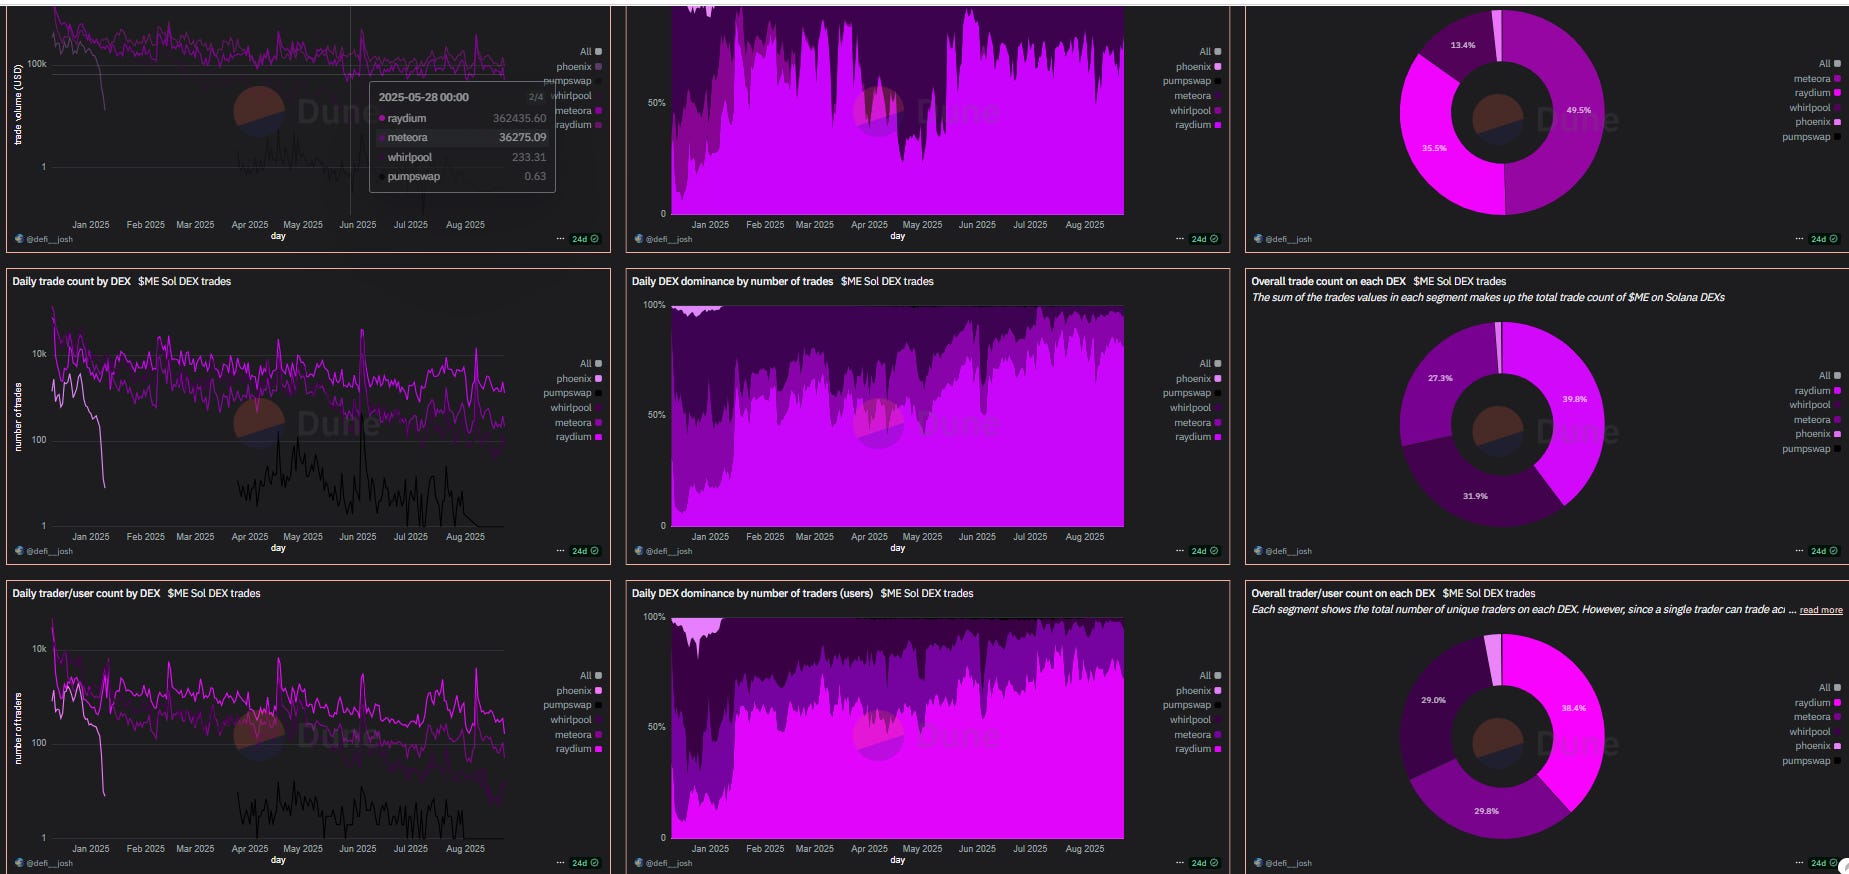Viewport: 1849px width, 874px height.
Task: Toggle phoenix series in Daily trade count by DEX legend
Action: pos(579,379)
